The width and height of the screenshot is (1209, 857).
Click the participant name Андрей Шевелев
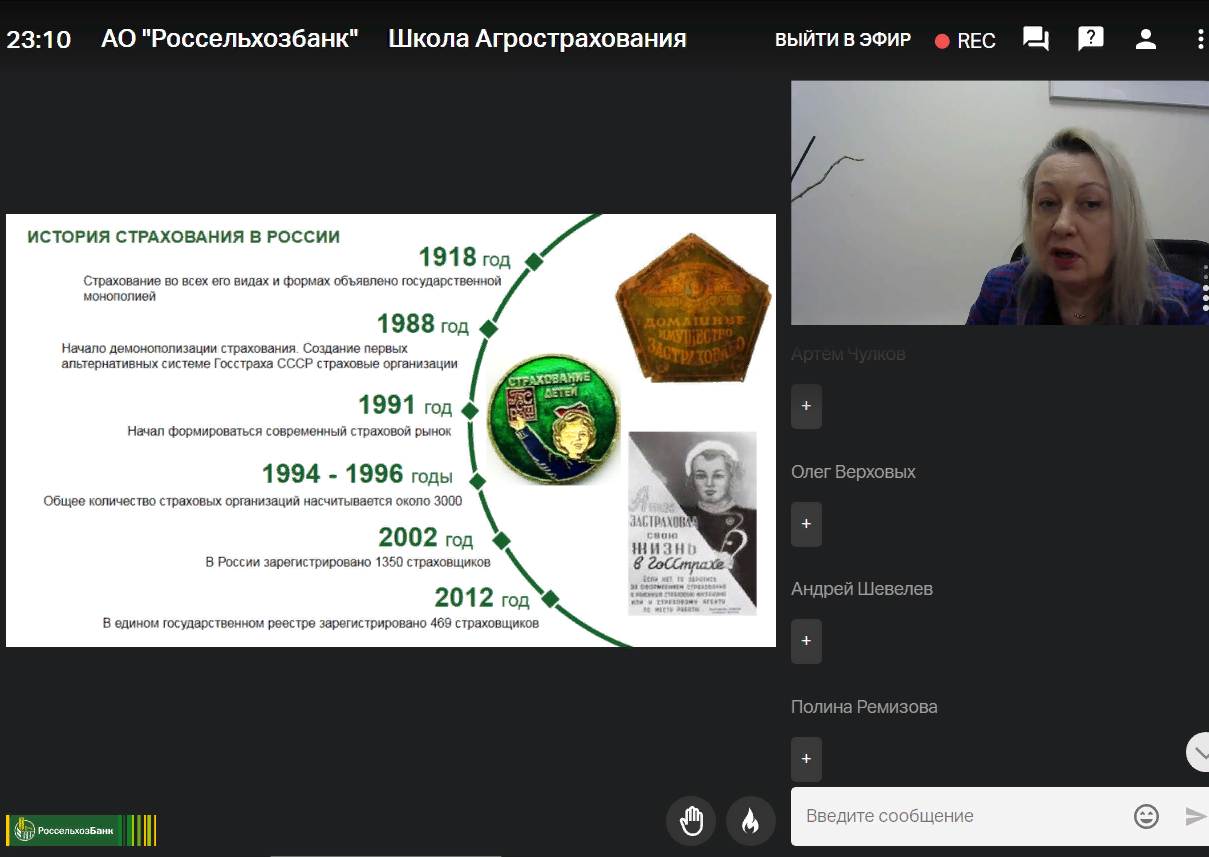coord(862,589)
